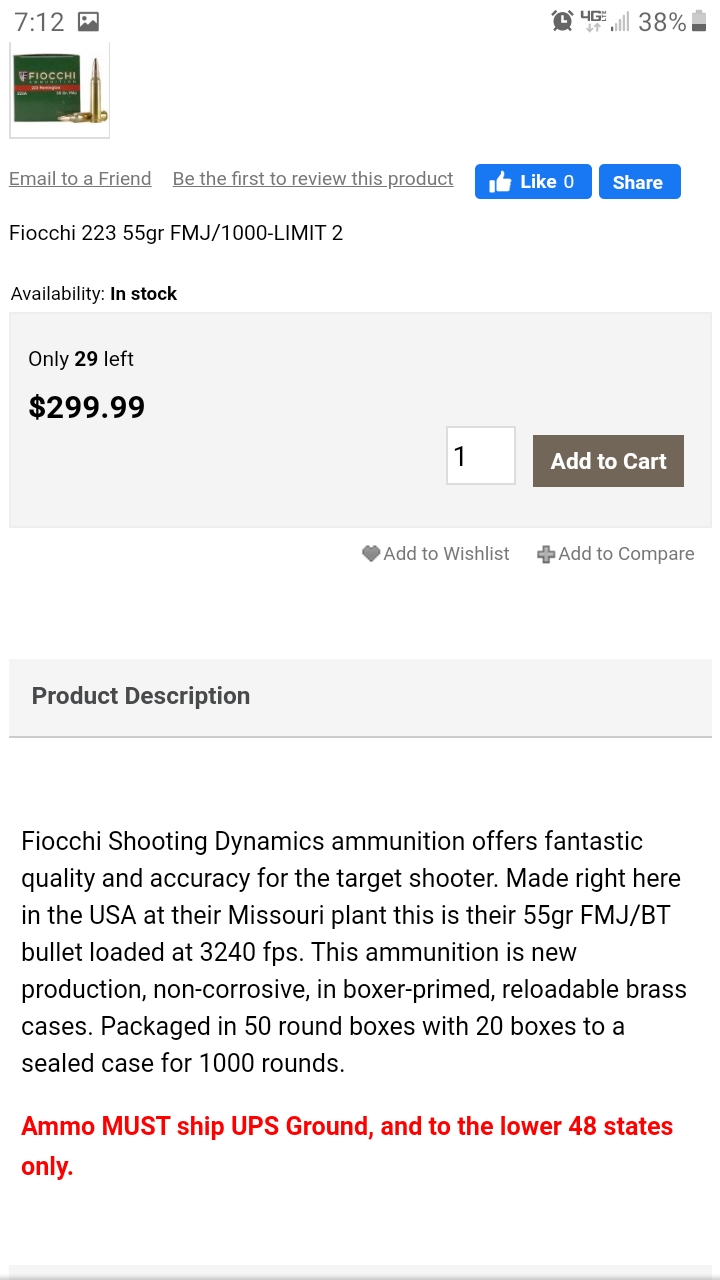Tap the 4G network indicator icon

[593, 21]
